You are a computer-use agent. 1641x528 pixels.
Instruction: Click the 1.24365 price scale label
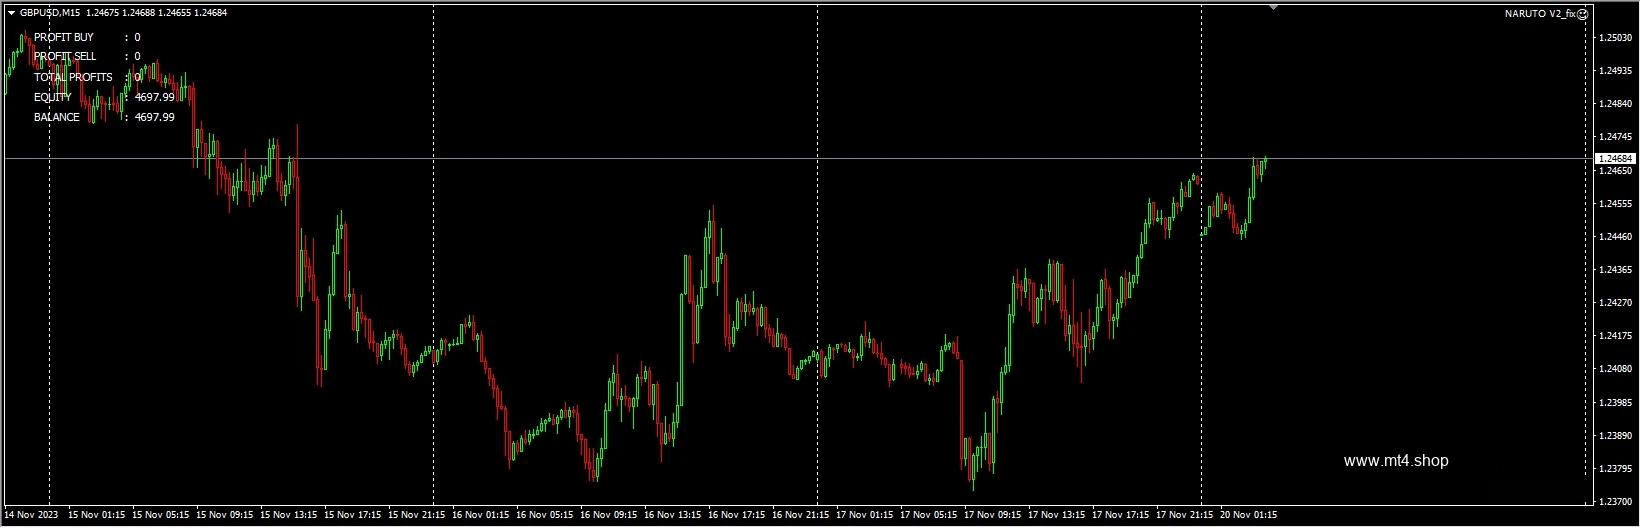1616,270
